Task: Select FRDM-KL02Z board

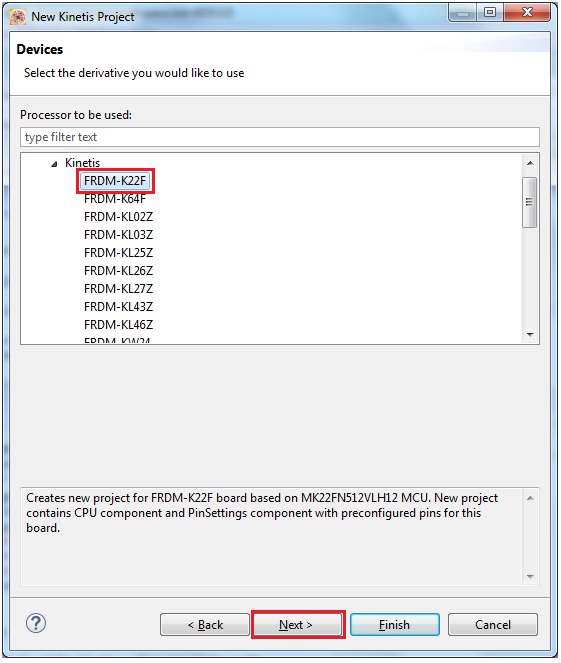Action: [118, 217]
